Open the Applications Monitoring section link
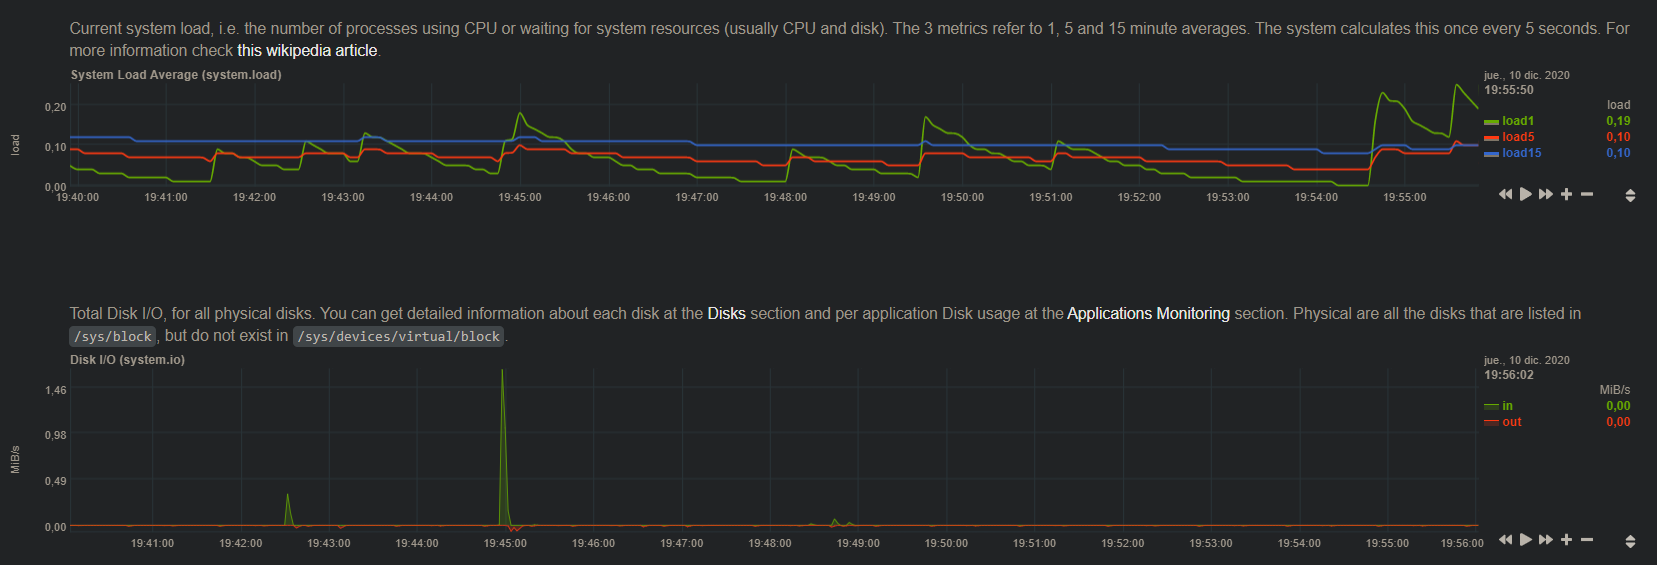This screenshot has width=1657, height=565. tap(1148, 314)
